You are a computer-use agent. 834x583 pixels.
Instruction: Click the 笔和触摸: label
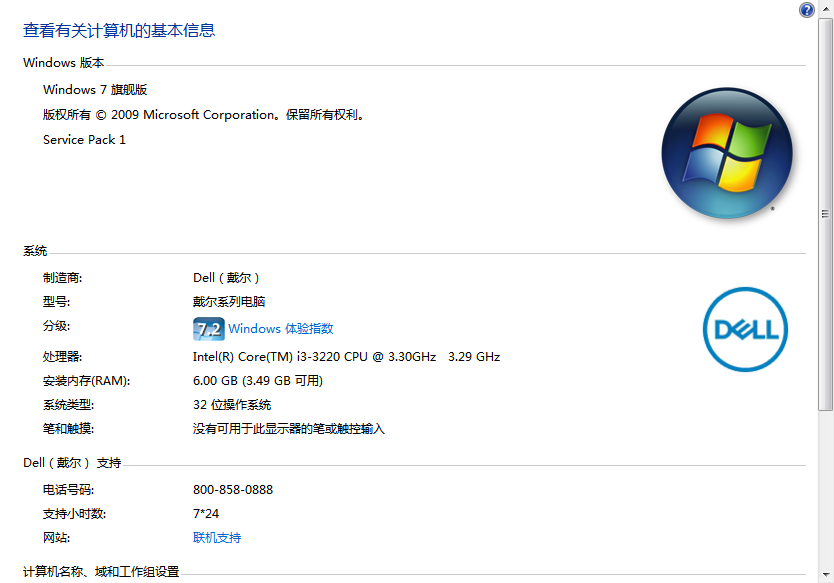[x=69, y=429]
